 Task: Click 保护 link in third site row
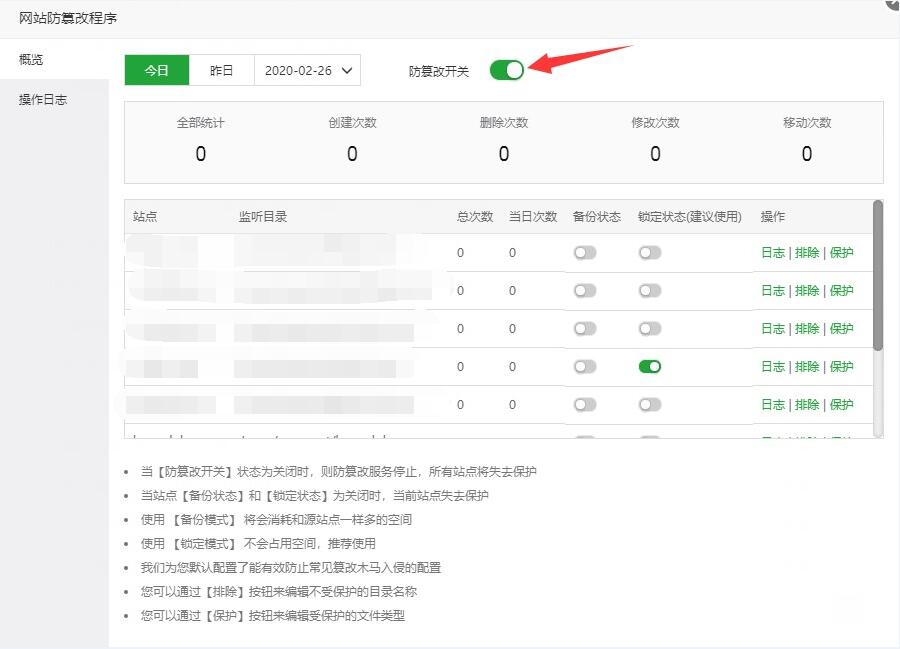pos(842,329)
